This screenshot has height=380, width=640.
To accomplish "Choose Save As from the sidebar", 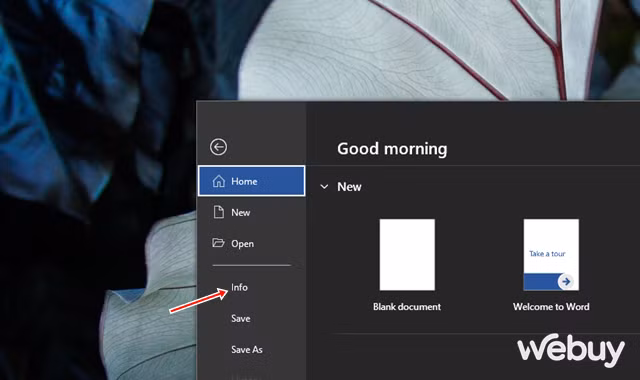I will click(247, 349).
